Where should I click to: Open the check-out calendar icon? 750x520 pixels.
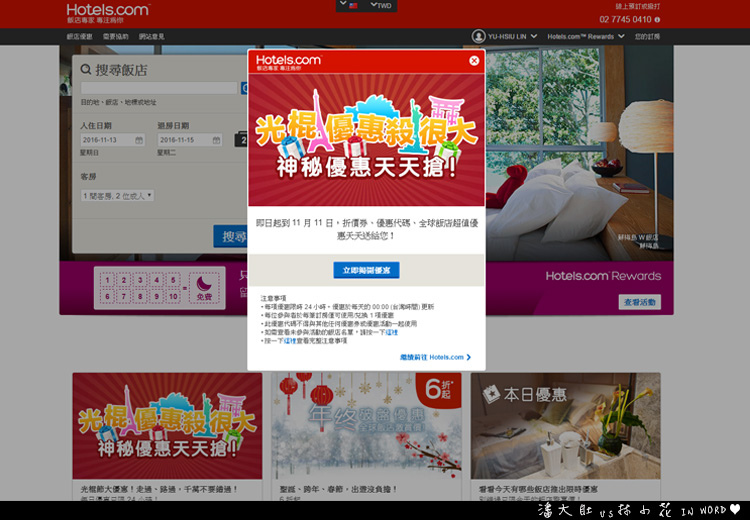[x=216, y=140]
